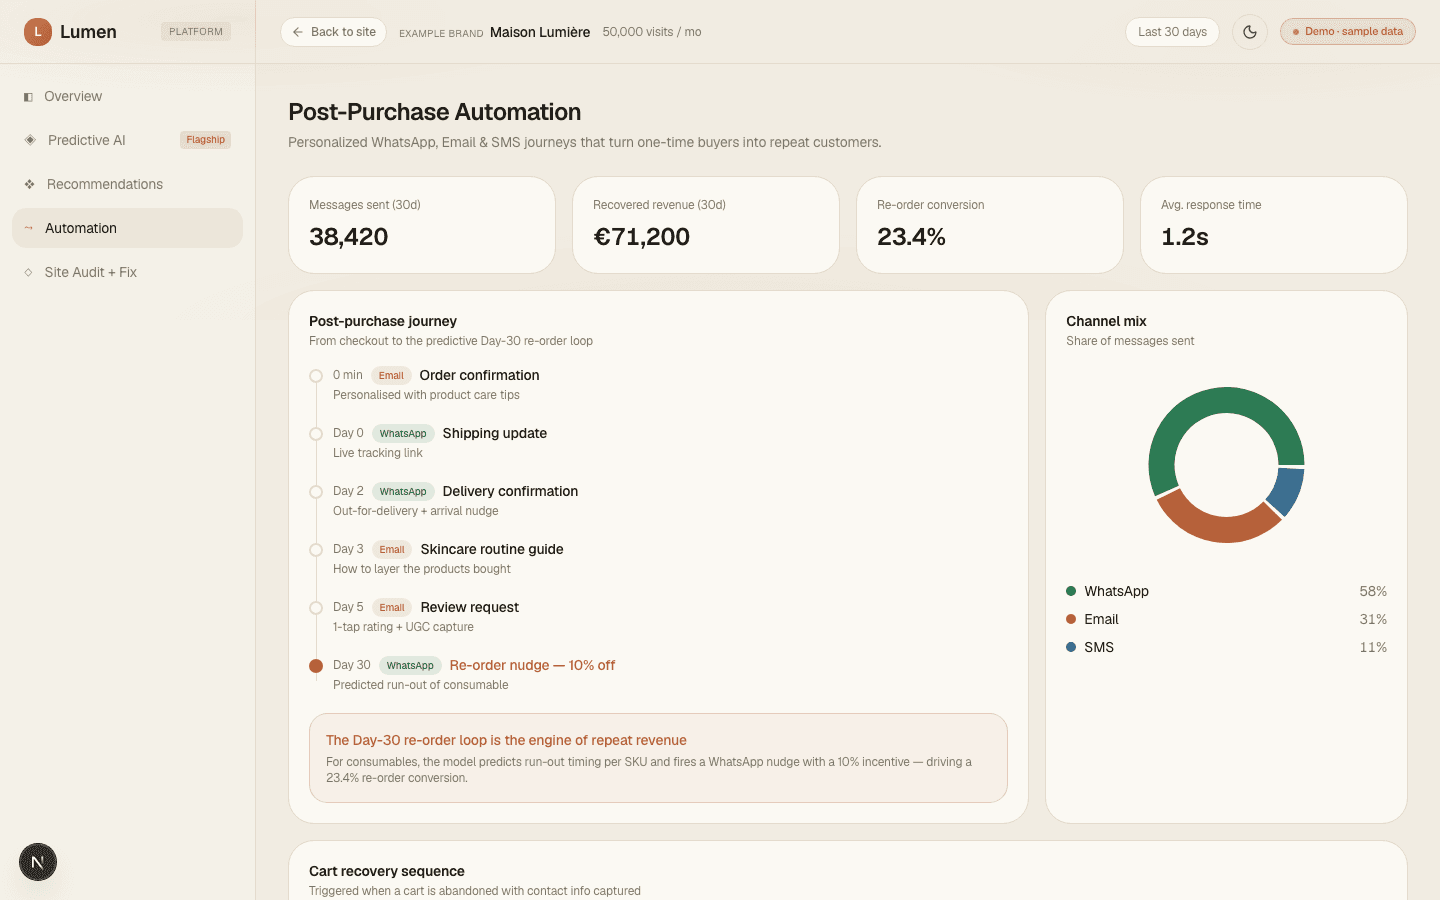Click Day-30 re-order loop callout heading

[x=506, y=740]
